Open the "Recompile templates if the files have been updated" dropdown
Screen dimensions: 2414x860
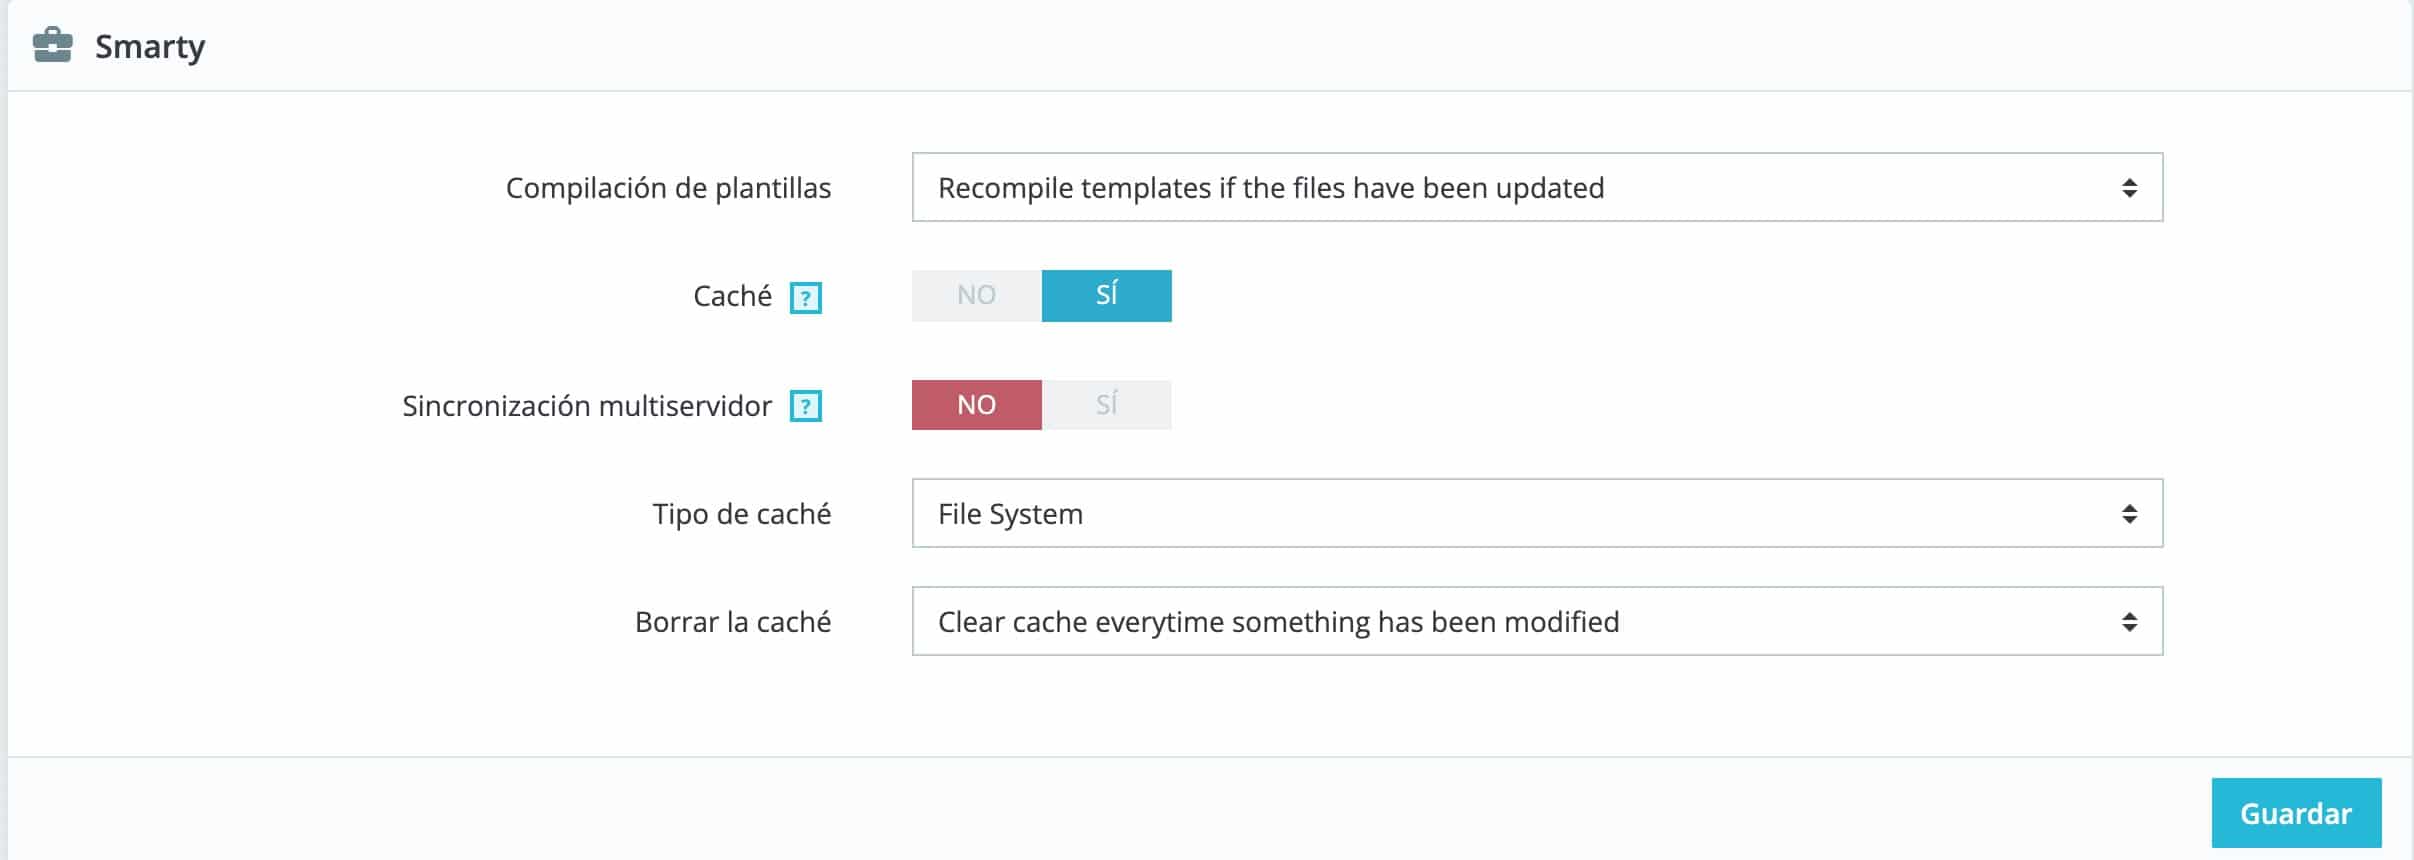tap(1536, 188)
